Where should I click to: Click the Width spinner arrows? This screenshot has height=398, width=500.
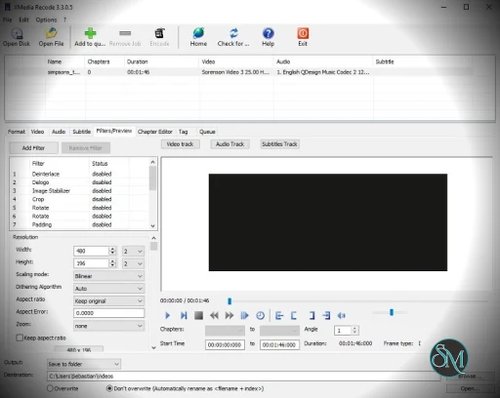pyautogui.click(x=113, y=251)
